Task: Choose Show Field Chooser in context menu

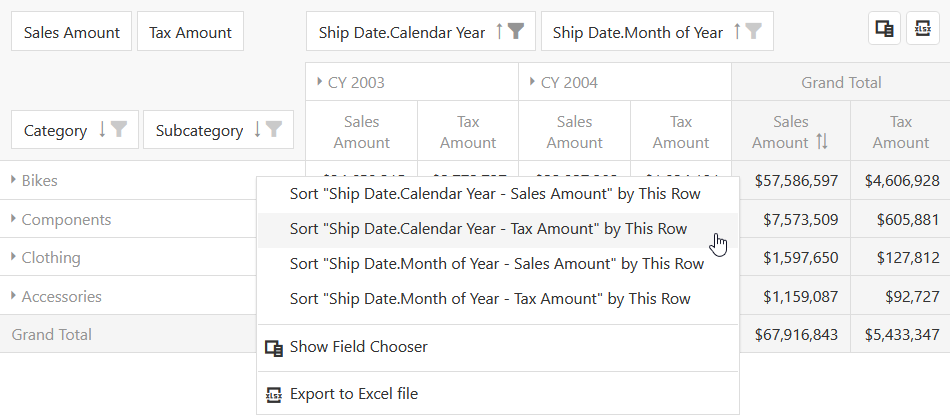Action: coord(358,347)
